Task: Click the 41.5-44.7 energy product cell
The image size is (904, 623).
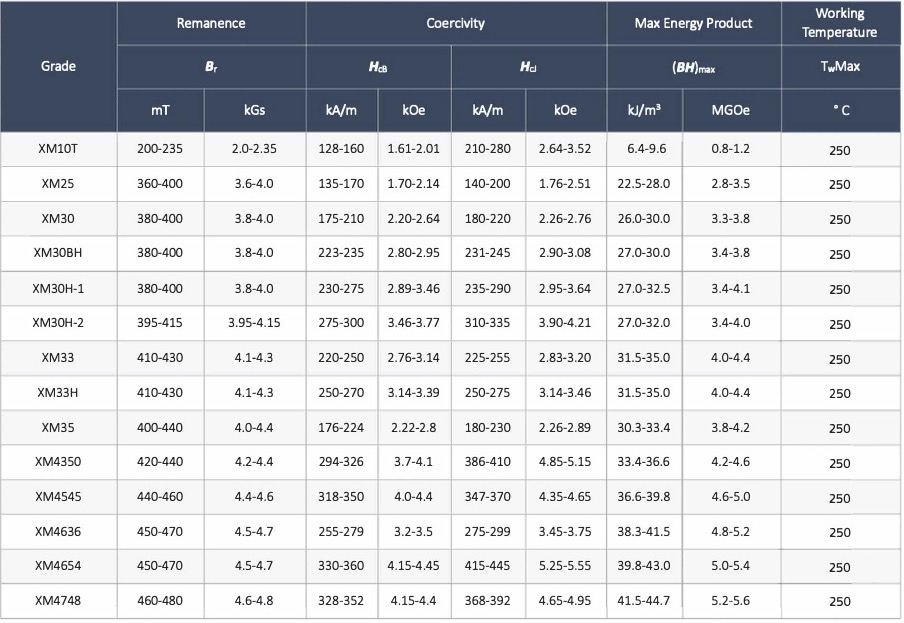Action: 644,600
